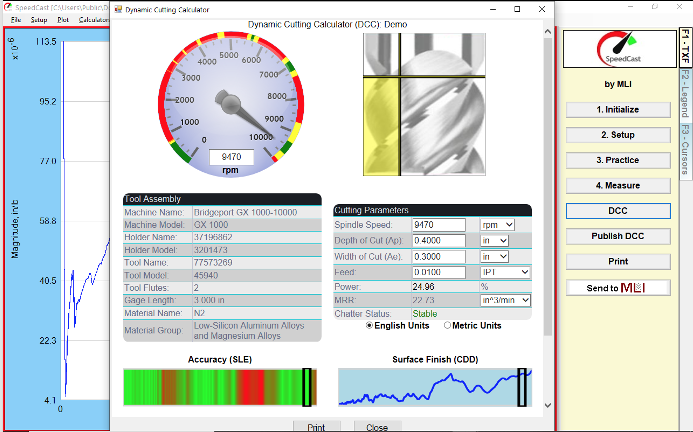The width and height of the screenshot is (693, 432).
Task: Click the 9470 rpm readout box on the gauge
Action: point(231,157)
